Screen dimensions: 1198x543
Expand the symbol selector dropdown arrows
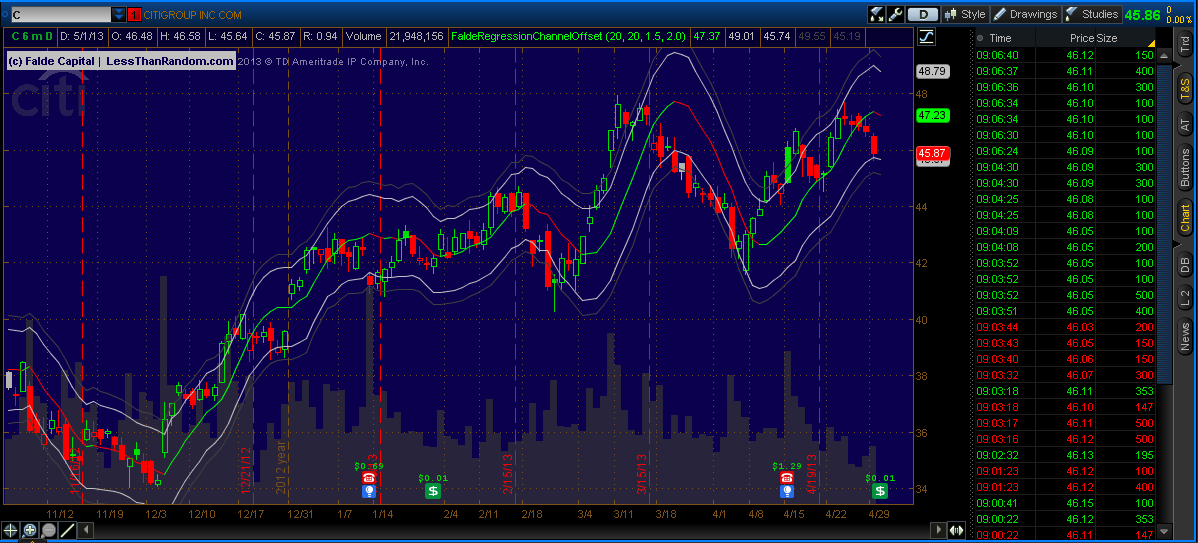(x=118, y=14)
